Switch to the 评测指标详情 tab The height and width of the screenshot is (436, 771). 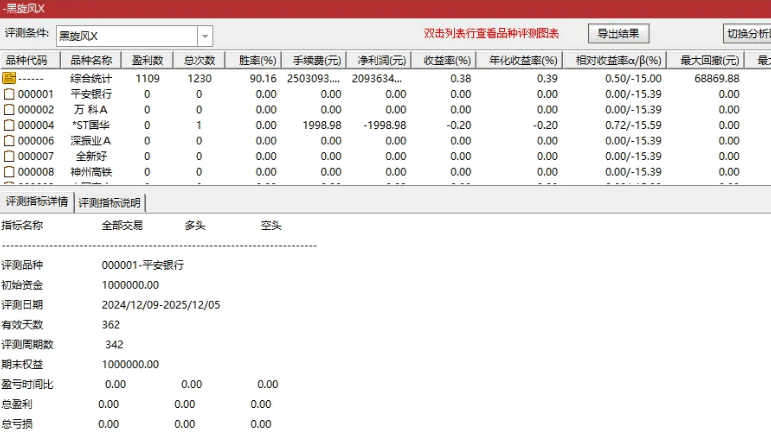[x=36, y=202]
